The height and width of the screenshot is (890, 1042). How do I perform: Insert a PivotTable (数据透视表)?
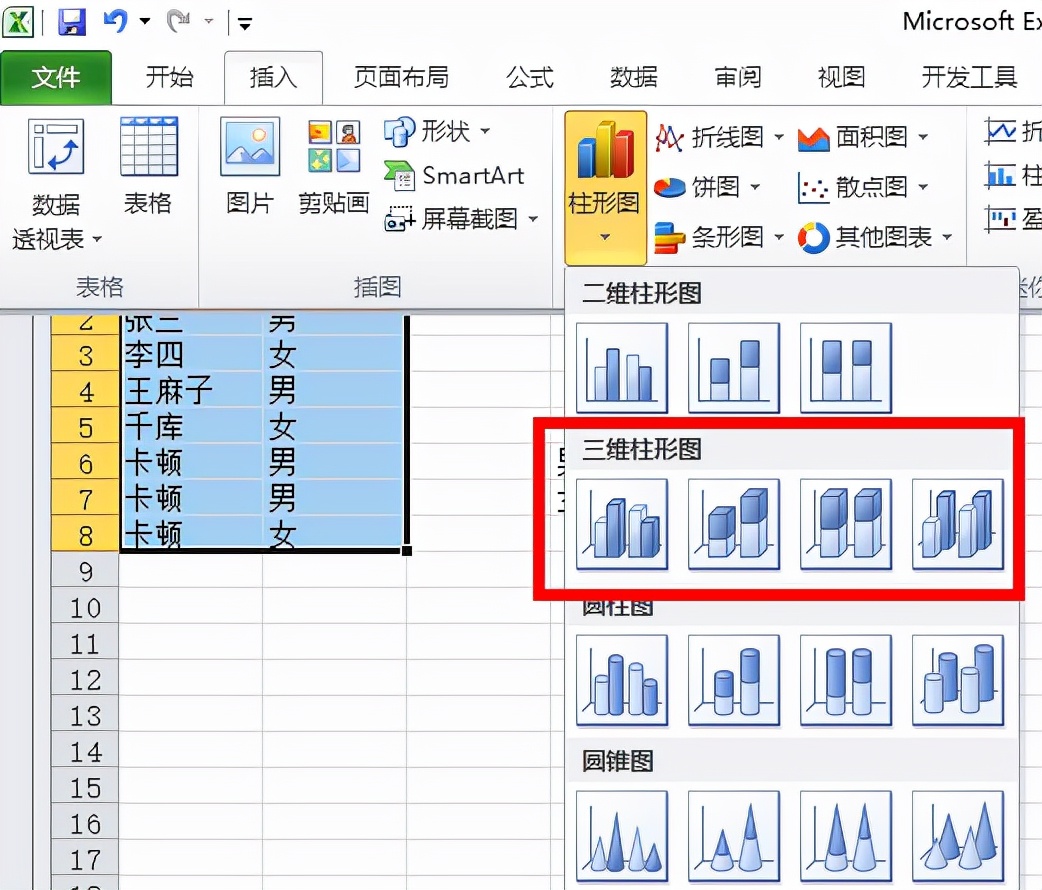click(56, 180)
